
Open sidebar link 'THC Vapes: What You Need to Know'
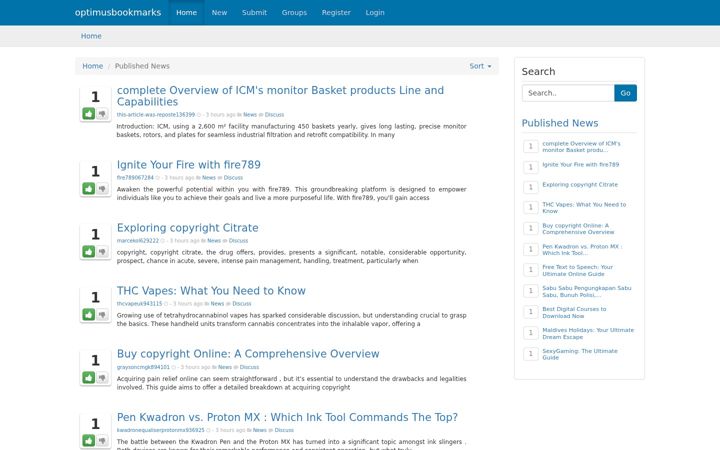click(584, 208)
